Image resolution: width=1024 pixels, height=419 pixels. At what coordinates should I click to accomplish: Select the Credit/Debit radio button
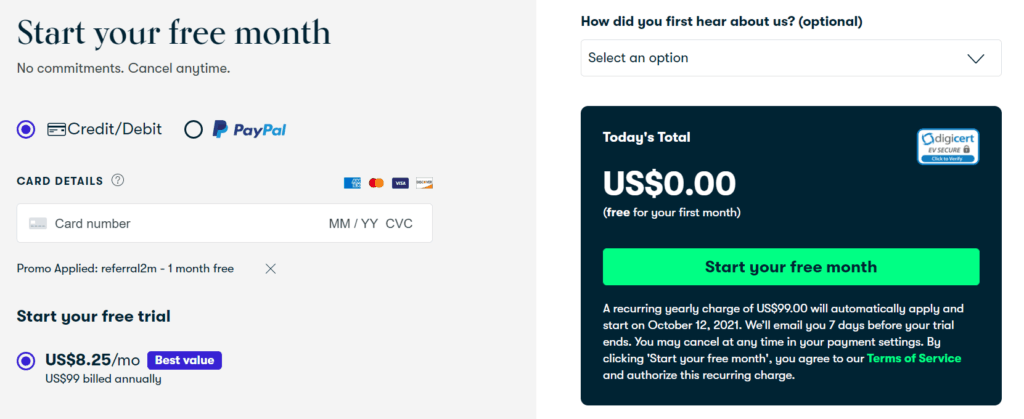(x=26, y=129)
